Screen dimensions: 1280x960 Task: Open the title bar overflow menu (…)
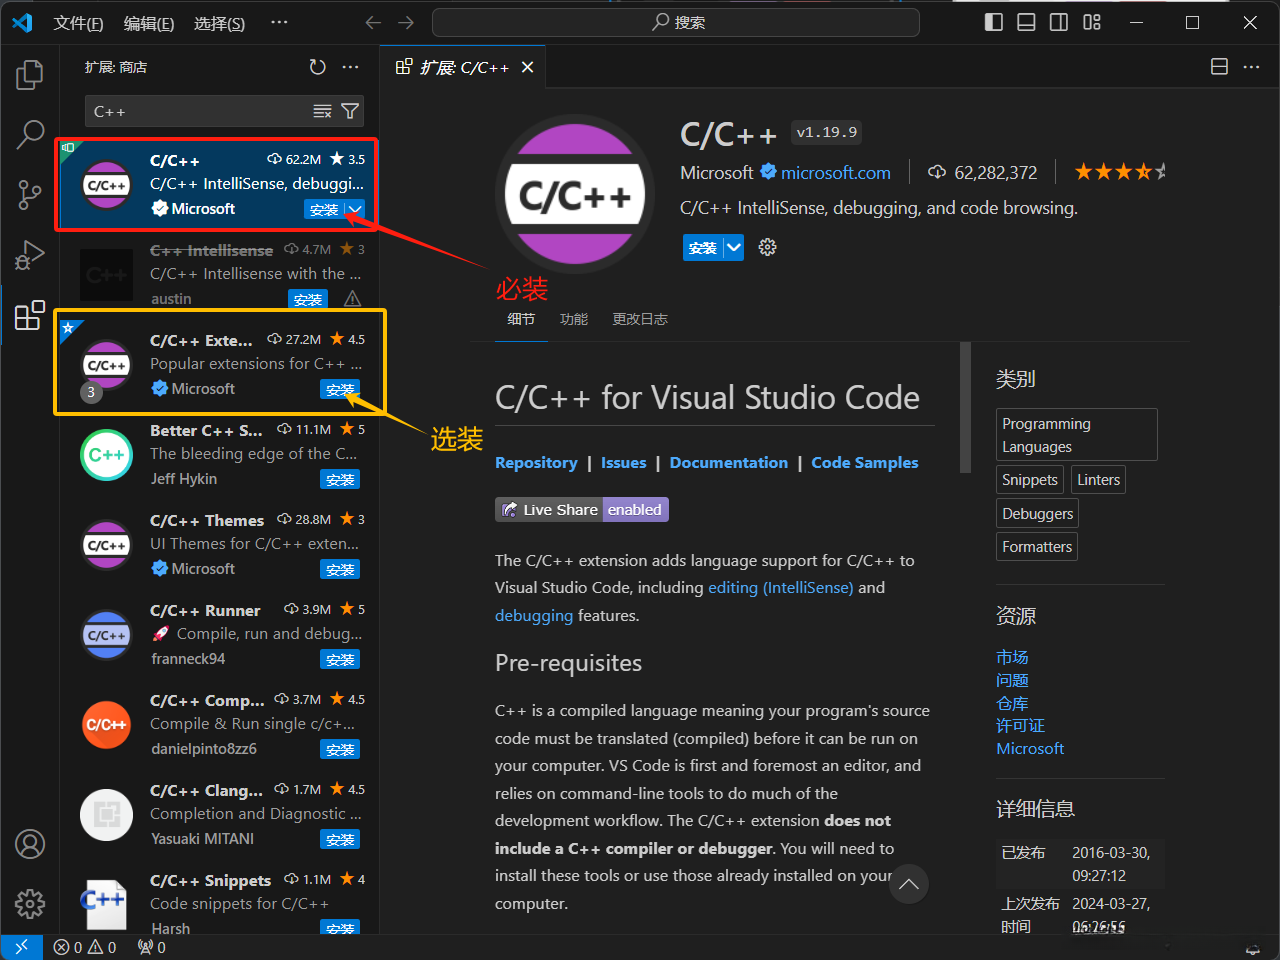pyautogui.click(x=279, y=22)
